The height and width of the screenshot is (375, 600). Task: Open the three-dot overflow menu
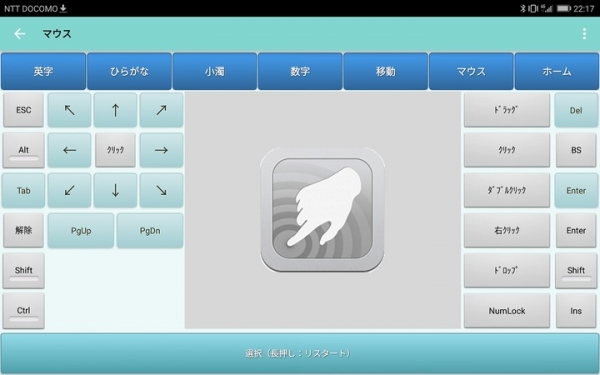584,34
